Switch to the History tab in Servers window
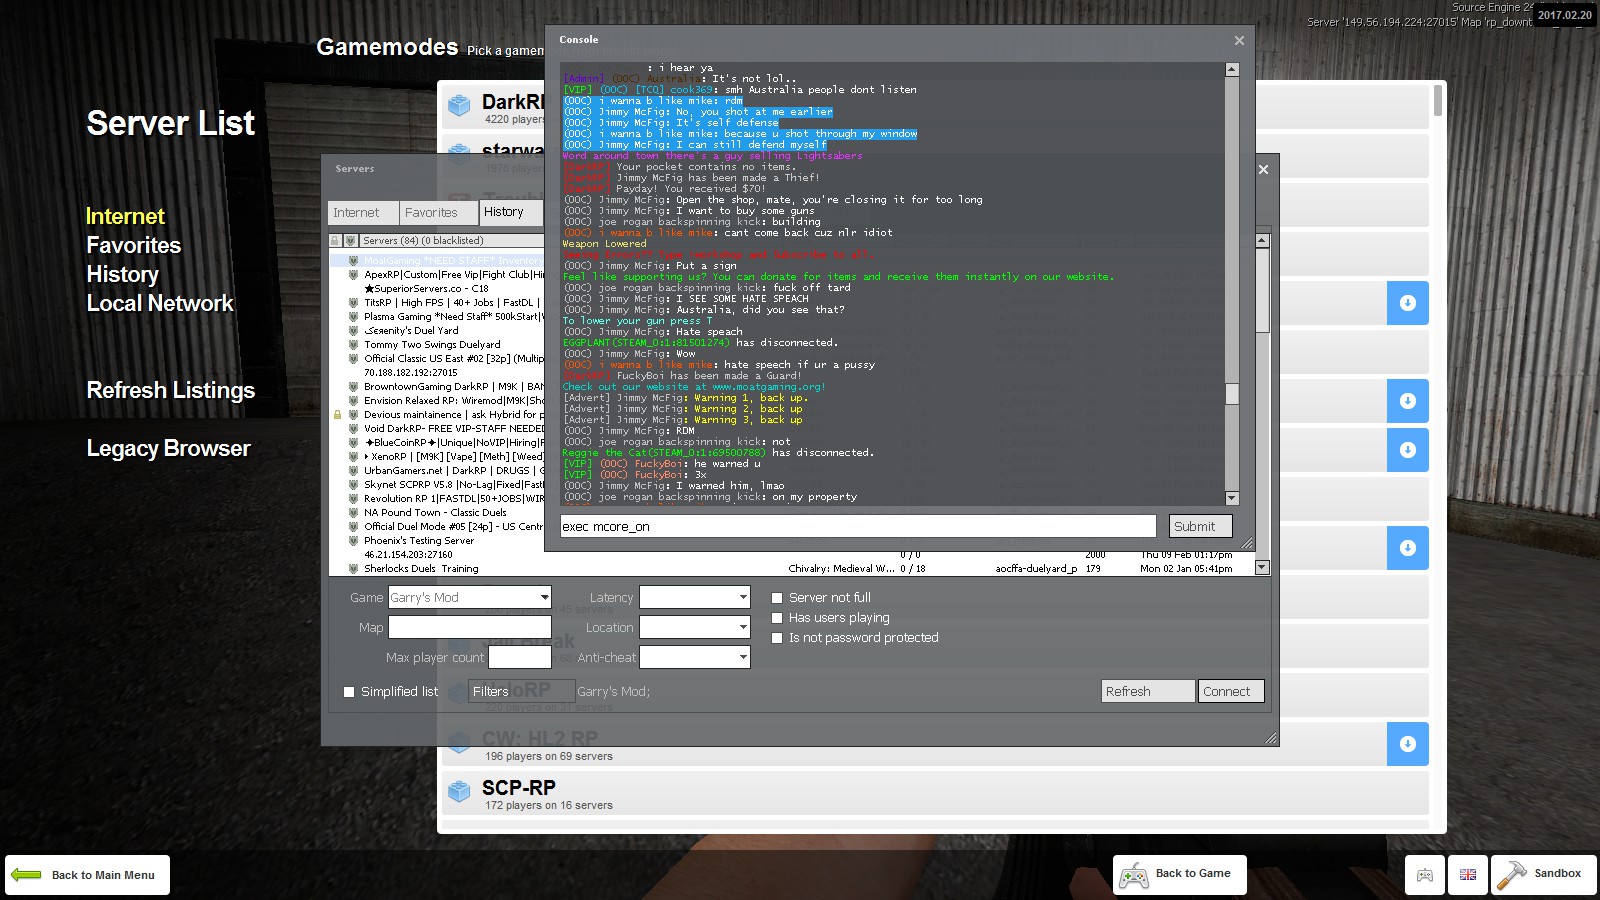 (511, 212)
